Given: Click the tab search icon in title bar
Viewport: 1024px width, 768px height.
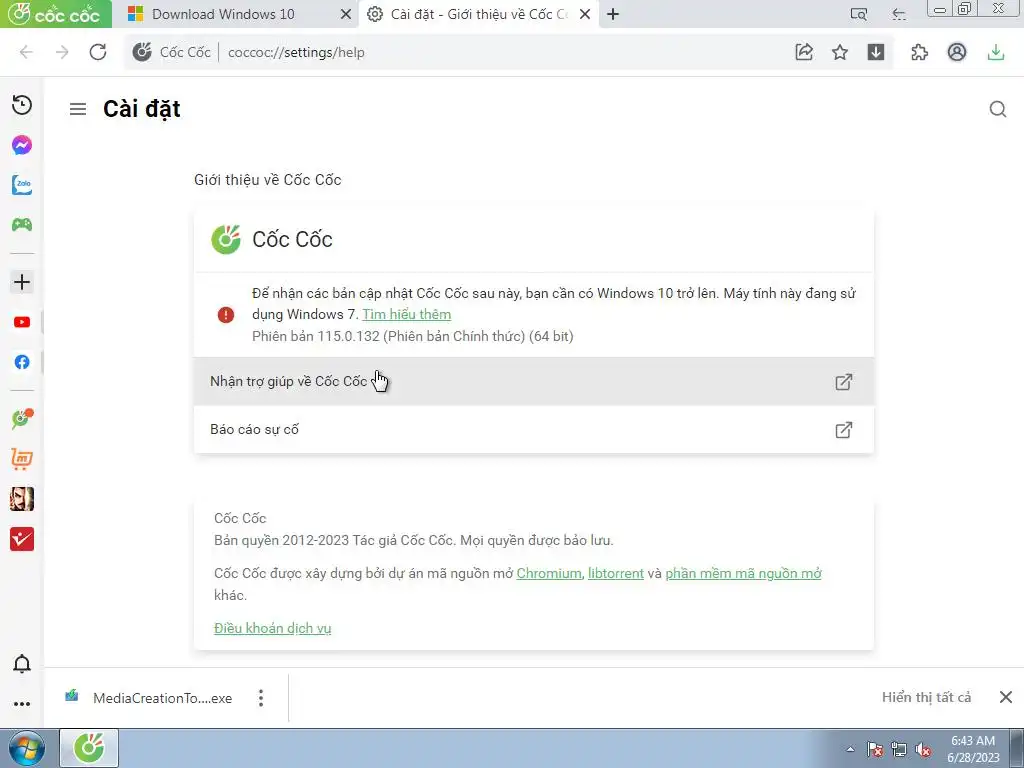Looking at the screenshot, I should [x=859, y=14].
